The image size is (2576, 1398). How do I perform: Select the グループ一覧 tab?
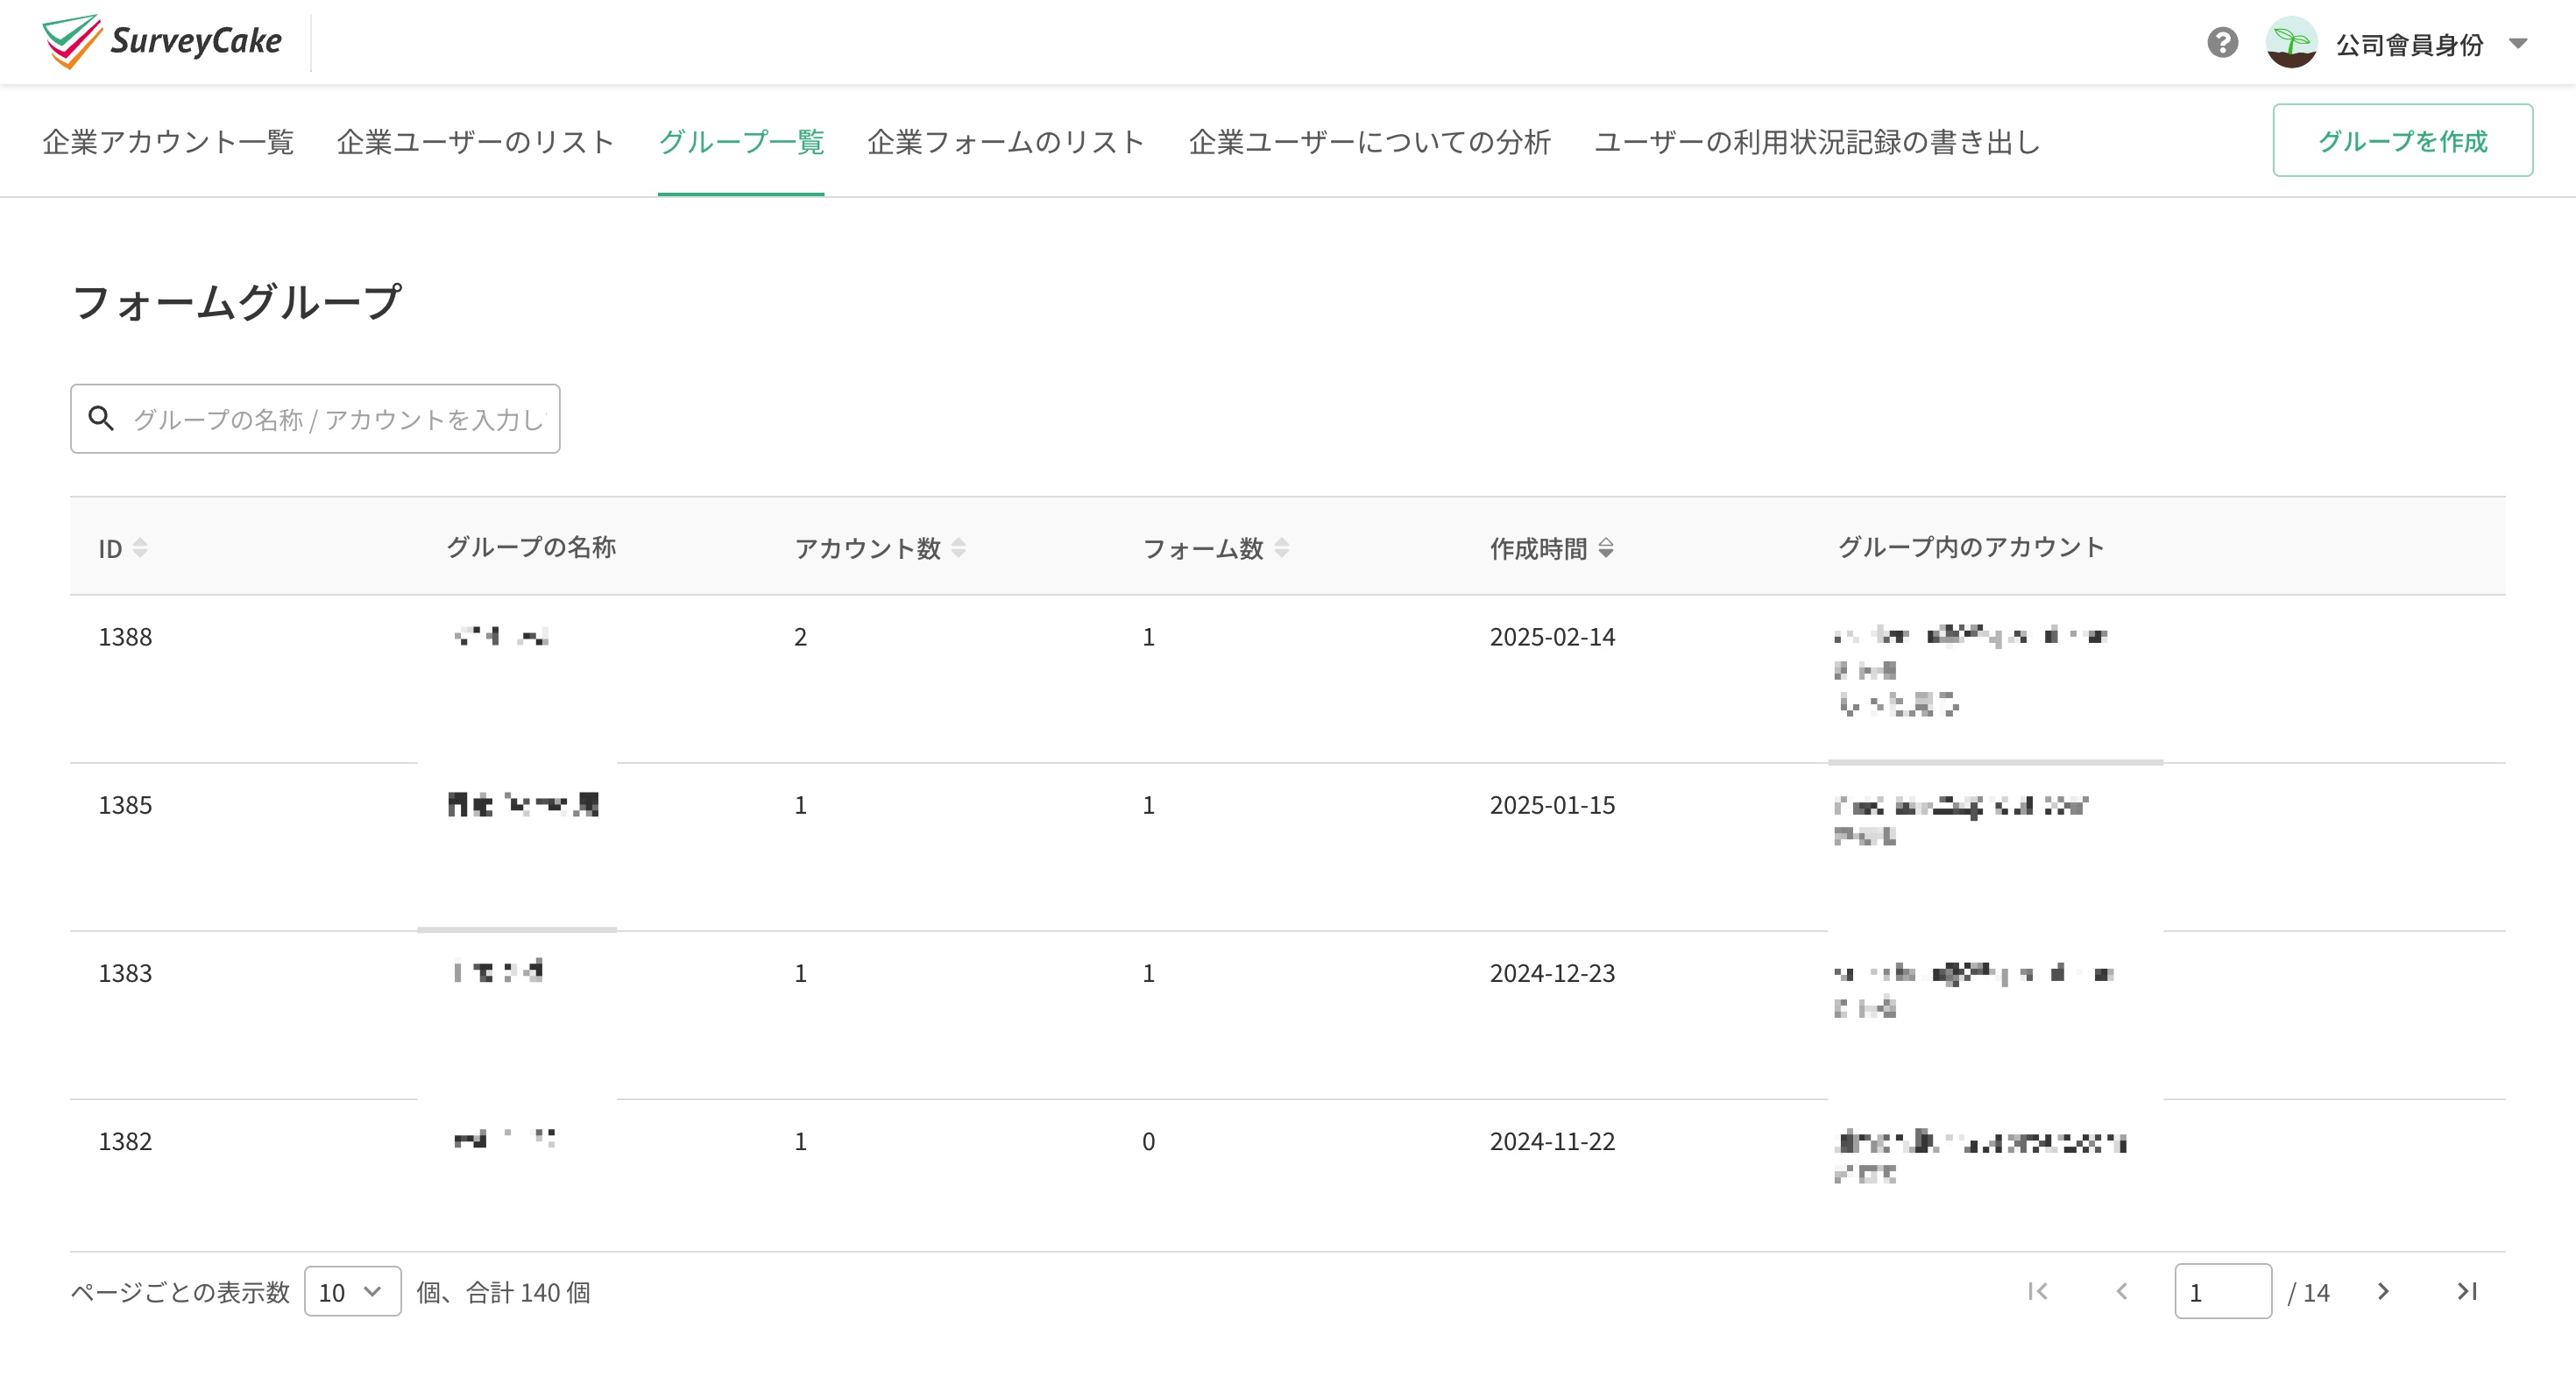click(x=741, y=142)
